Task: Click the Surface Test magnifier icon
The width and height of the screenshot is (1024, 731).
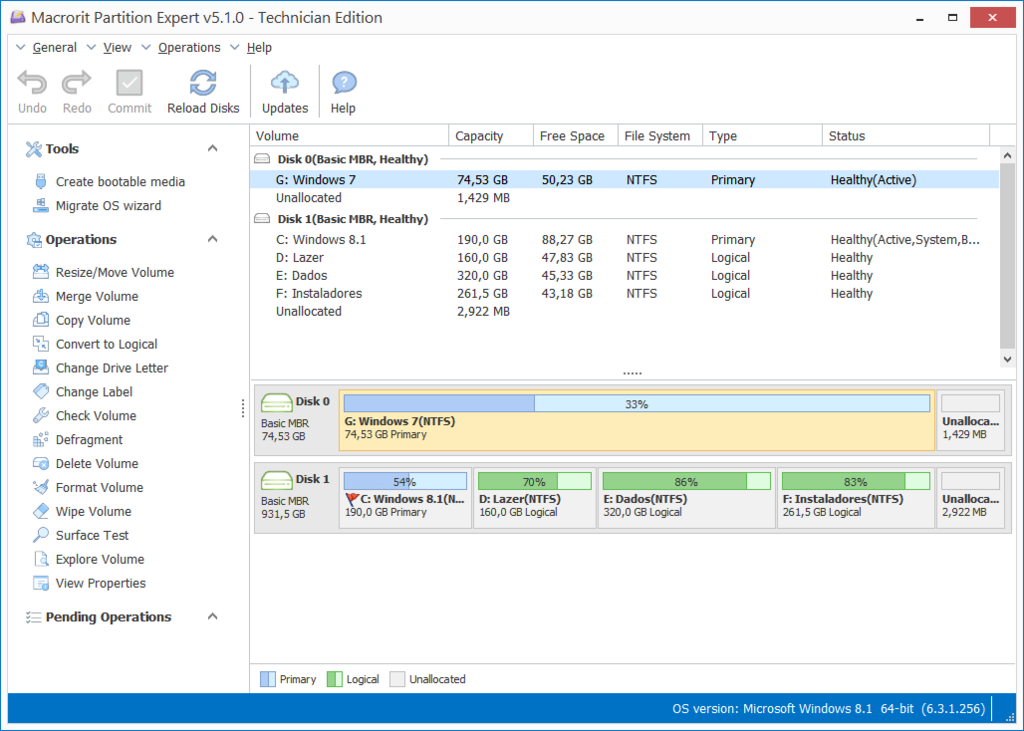Action: pos(41,535)
